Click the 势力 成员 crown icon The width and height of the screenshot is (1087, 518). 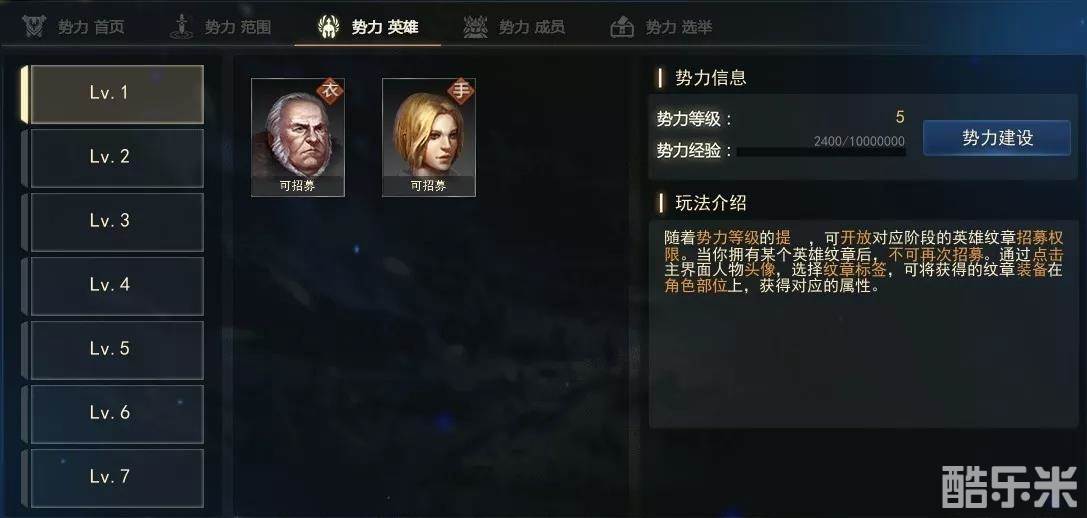[x=476, y=27]
